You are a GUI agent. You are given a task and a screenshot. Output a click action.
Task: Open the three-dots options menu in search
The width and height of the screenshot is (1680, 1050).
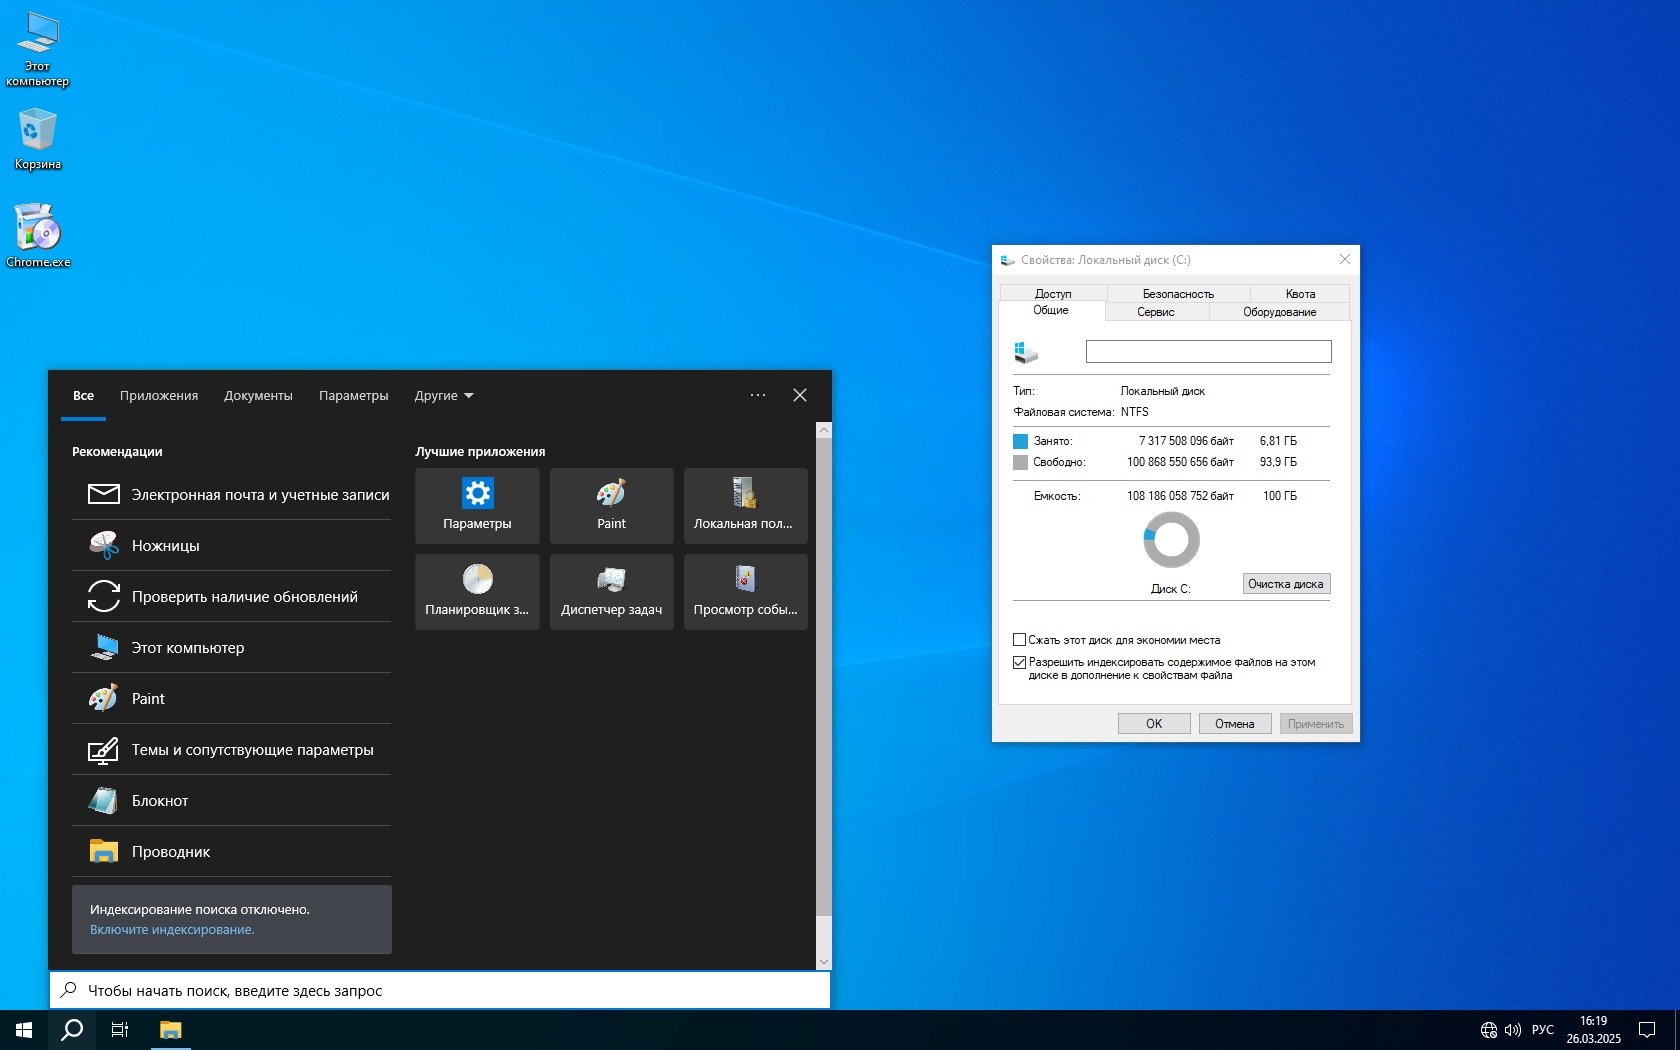tap(758, 395)
